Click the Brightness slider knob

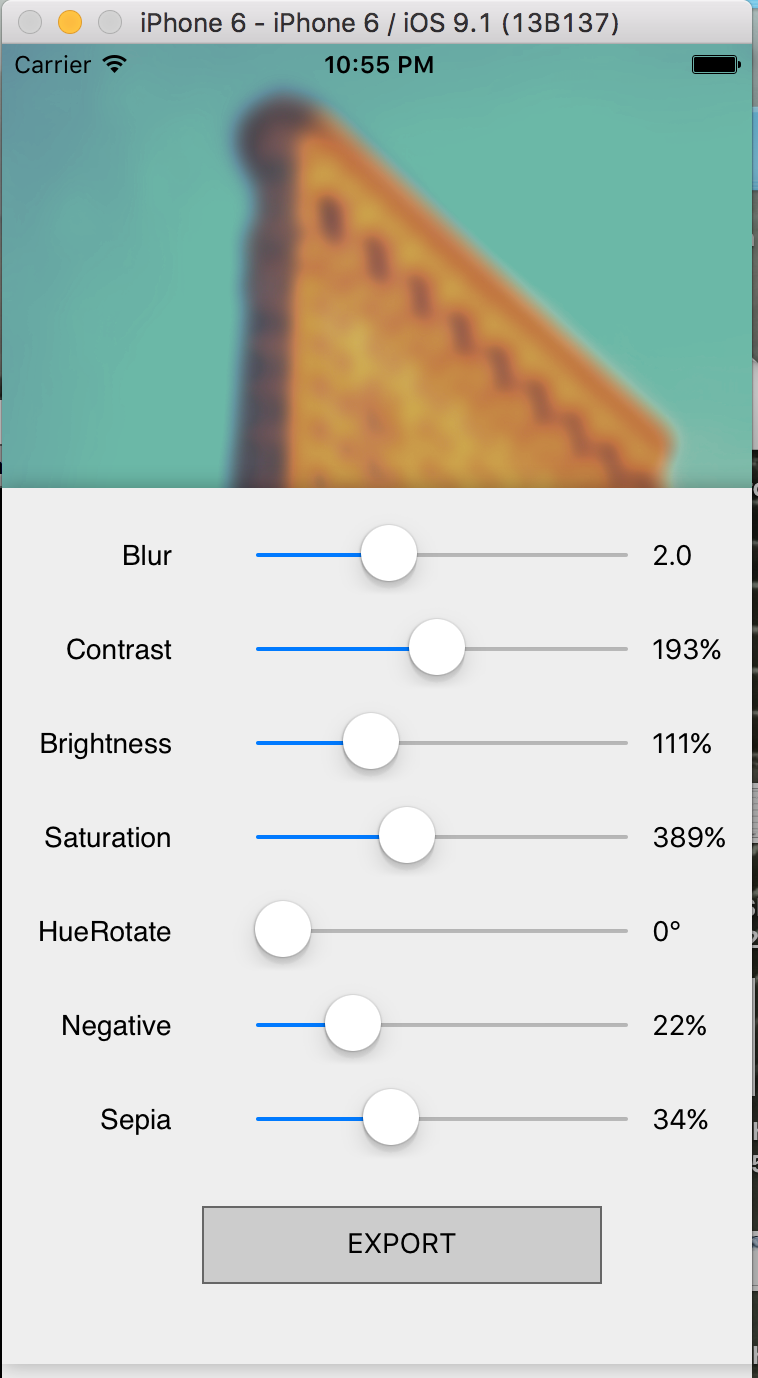click(x=371, y=742)
